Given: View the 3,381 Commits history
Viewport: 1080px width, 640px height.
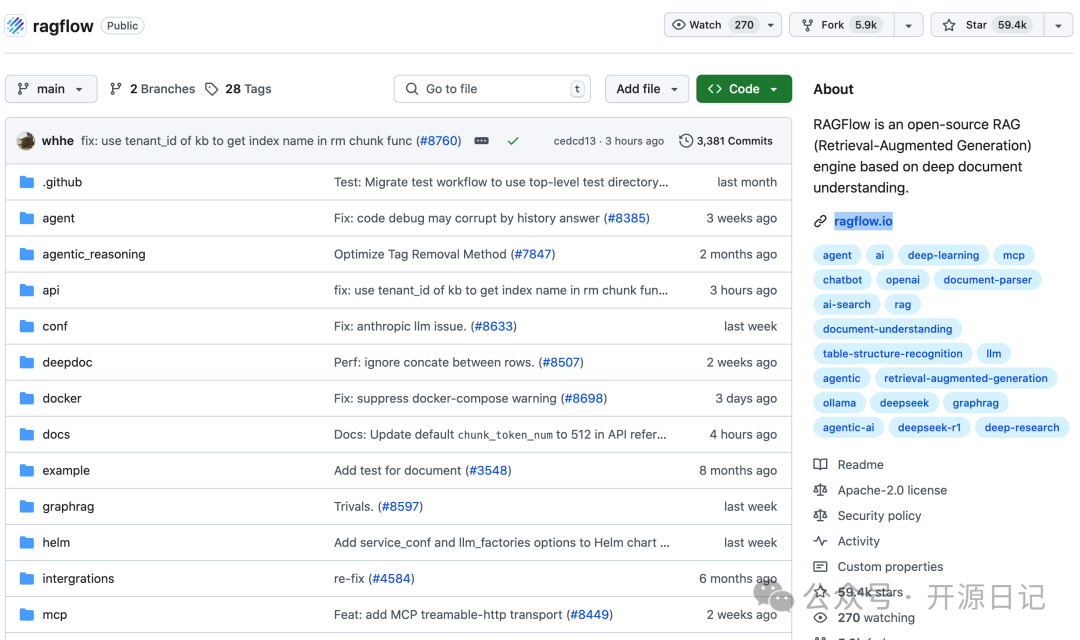Looking at the screenshot, I should [726, 141].
